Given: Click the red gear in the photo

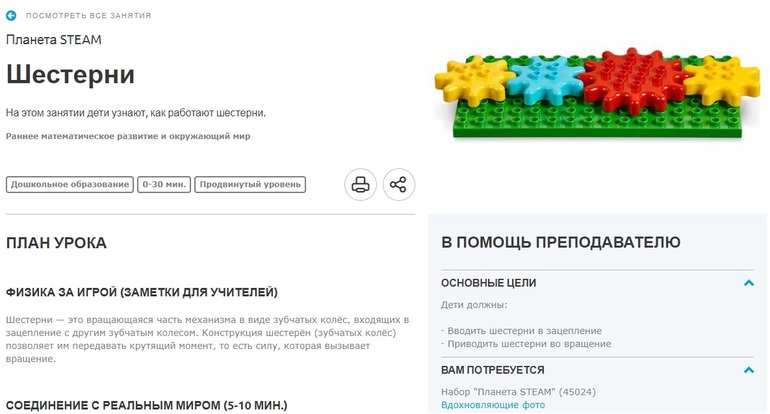Looking at the screenshot, I should coord(633,79).
